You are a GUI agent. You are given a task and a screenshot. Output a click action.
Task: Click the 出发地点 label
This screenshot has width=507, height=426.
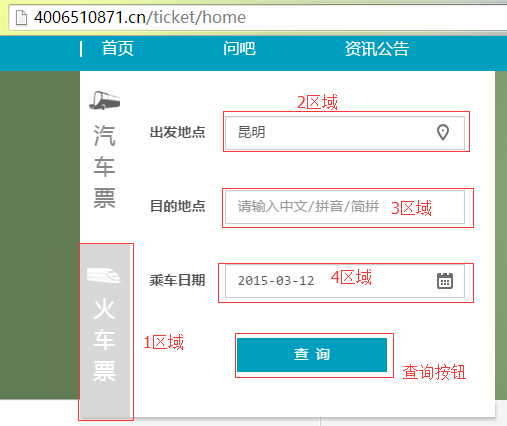tap(177, 133)
